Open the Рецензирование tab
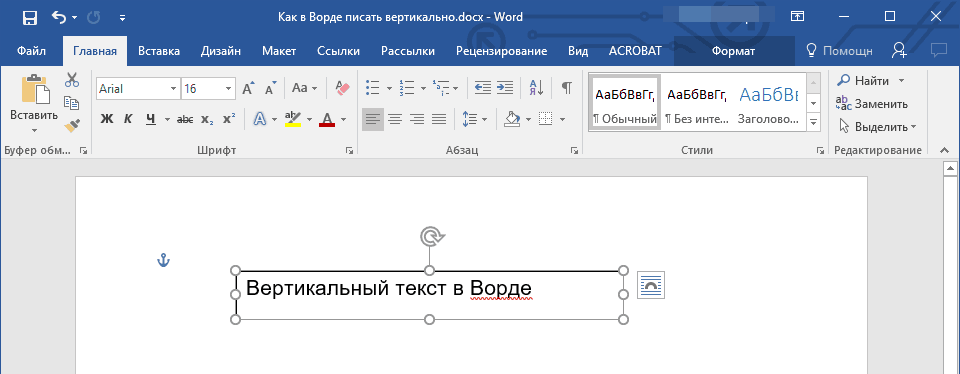Image resolution: width=960 pixels, height=374 pixels. pos(501,51)
